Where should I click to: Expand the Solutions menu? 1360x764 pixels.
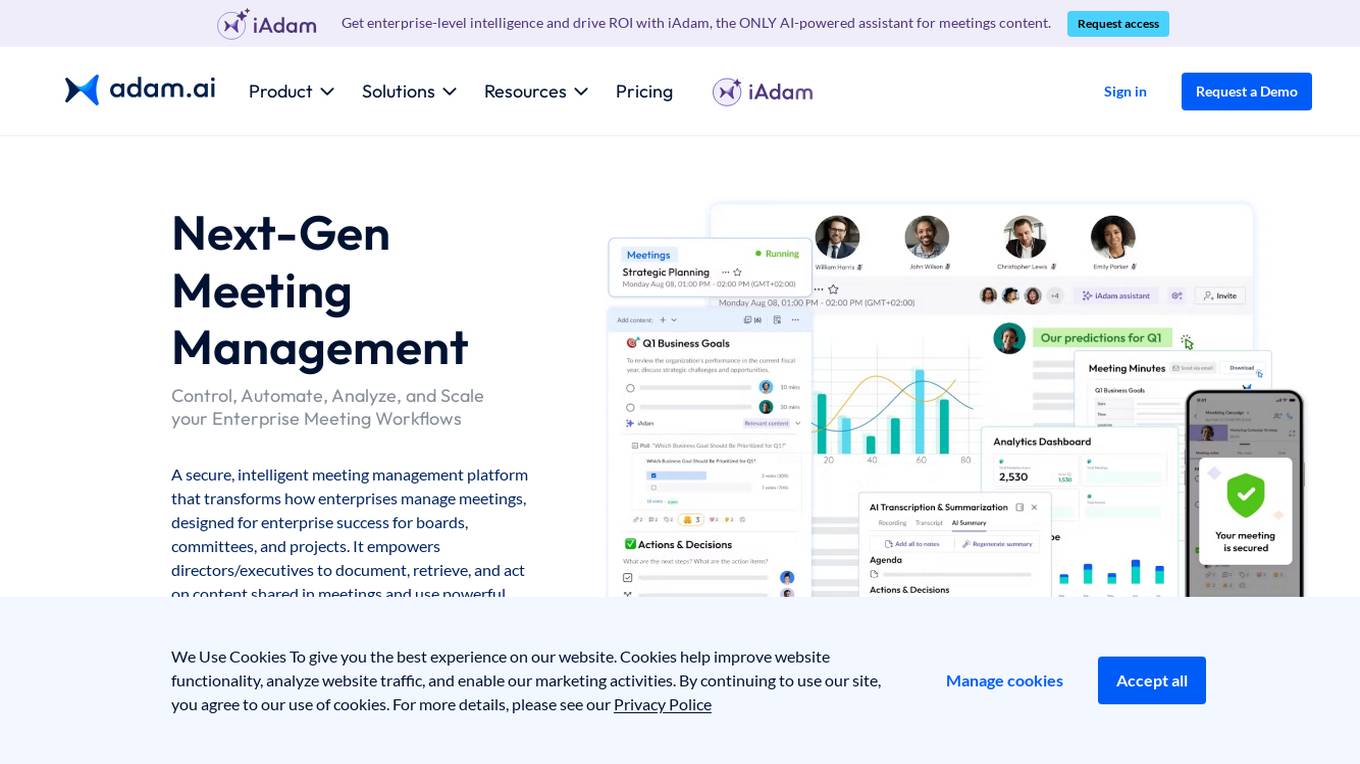click(409, 92)
